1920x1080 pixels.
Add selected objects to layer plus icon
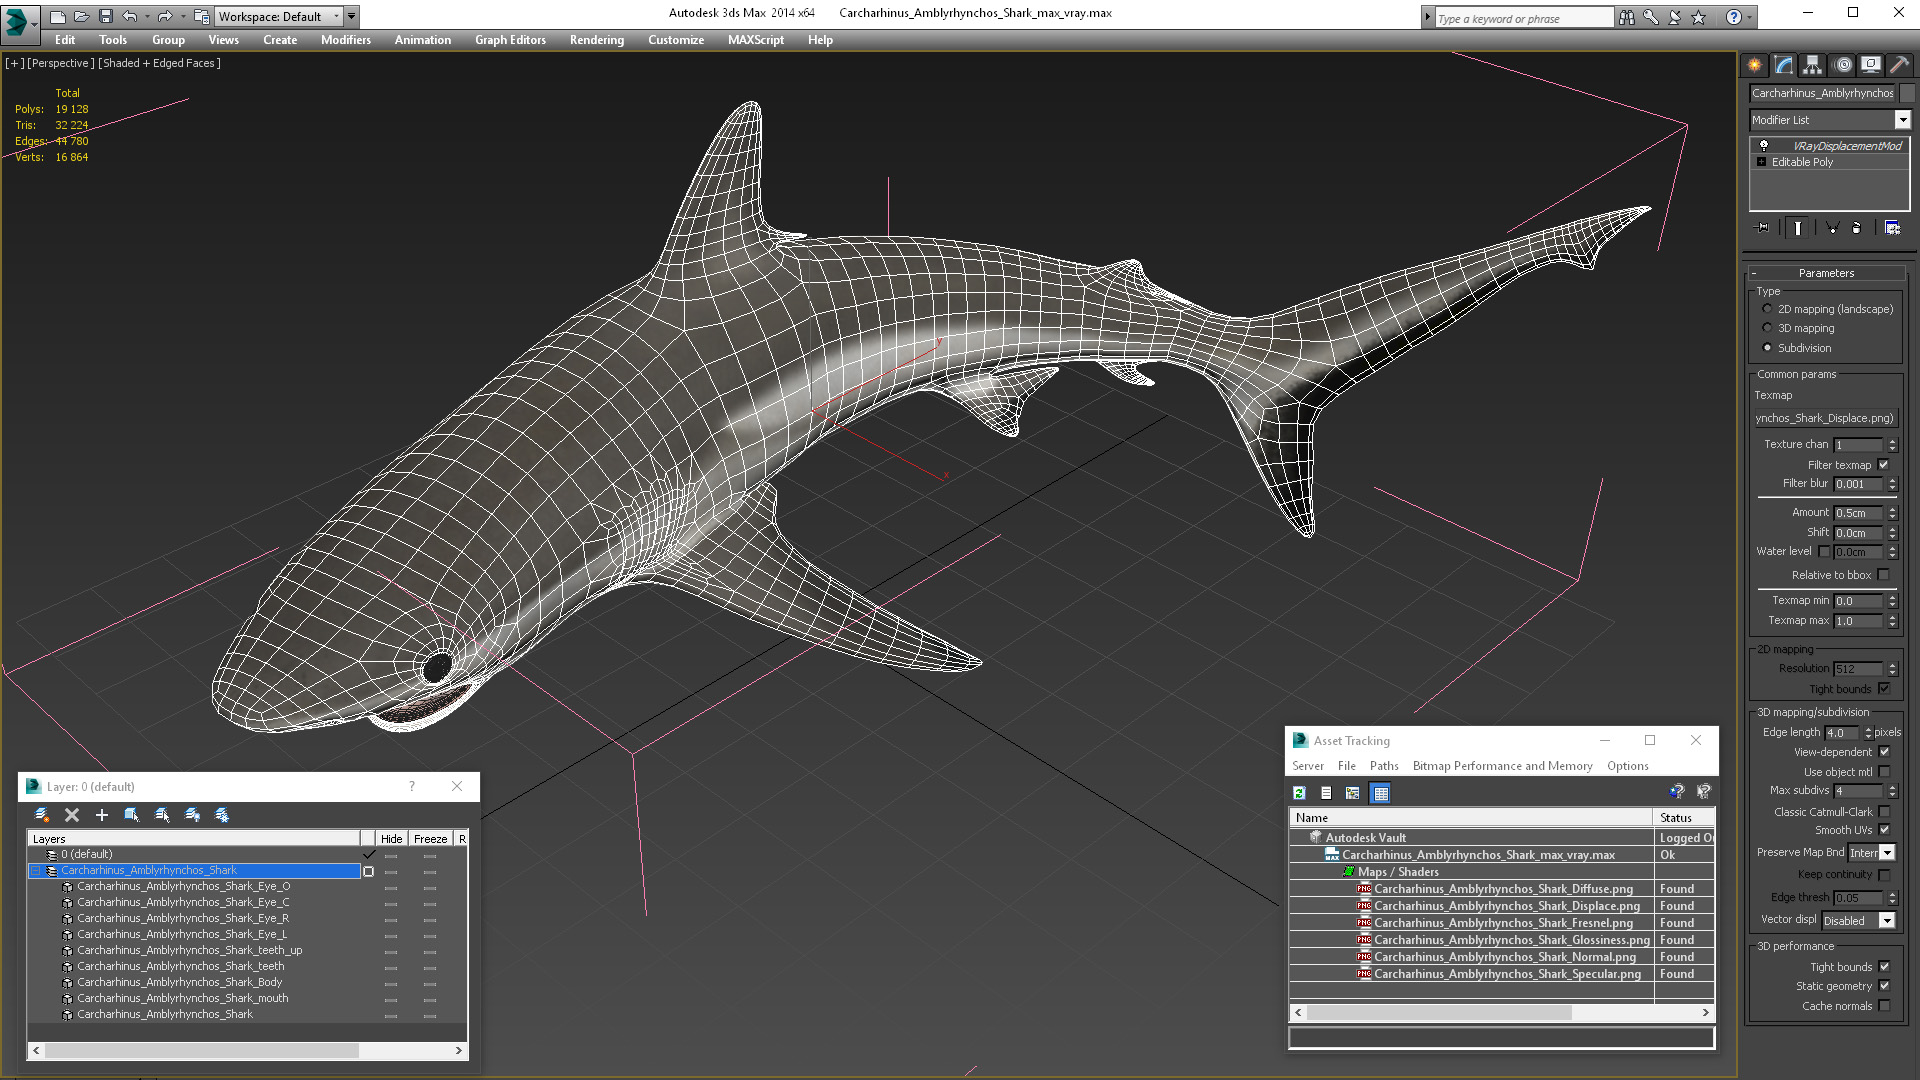[x=101, y=815]
